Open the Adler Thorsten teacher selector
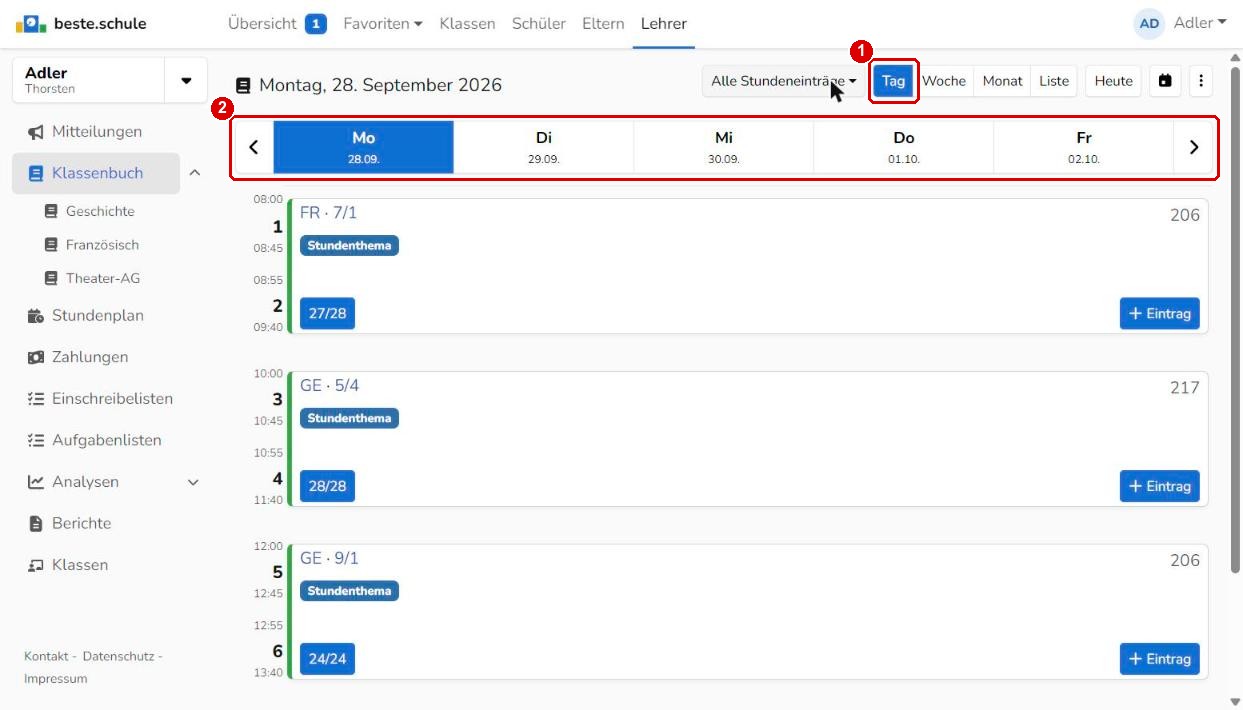 tap(110, 81)
